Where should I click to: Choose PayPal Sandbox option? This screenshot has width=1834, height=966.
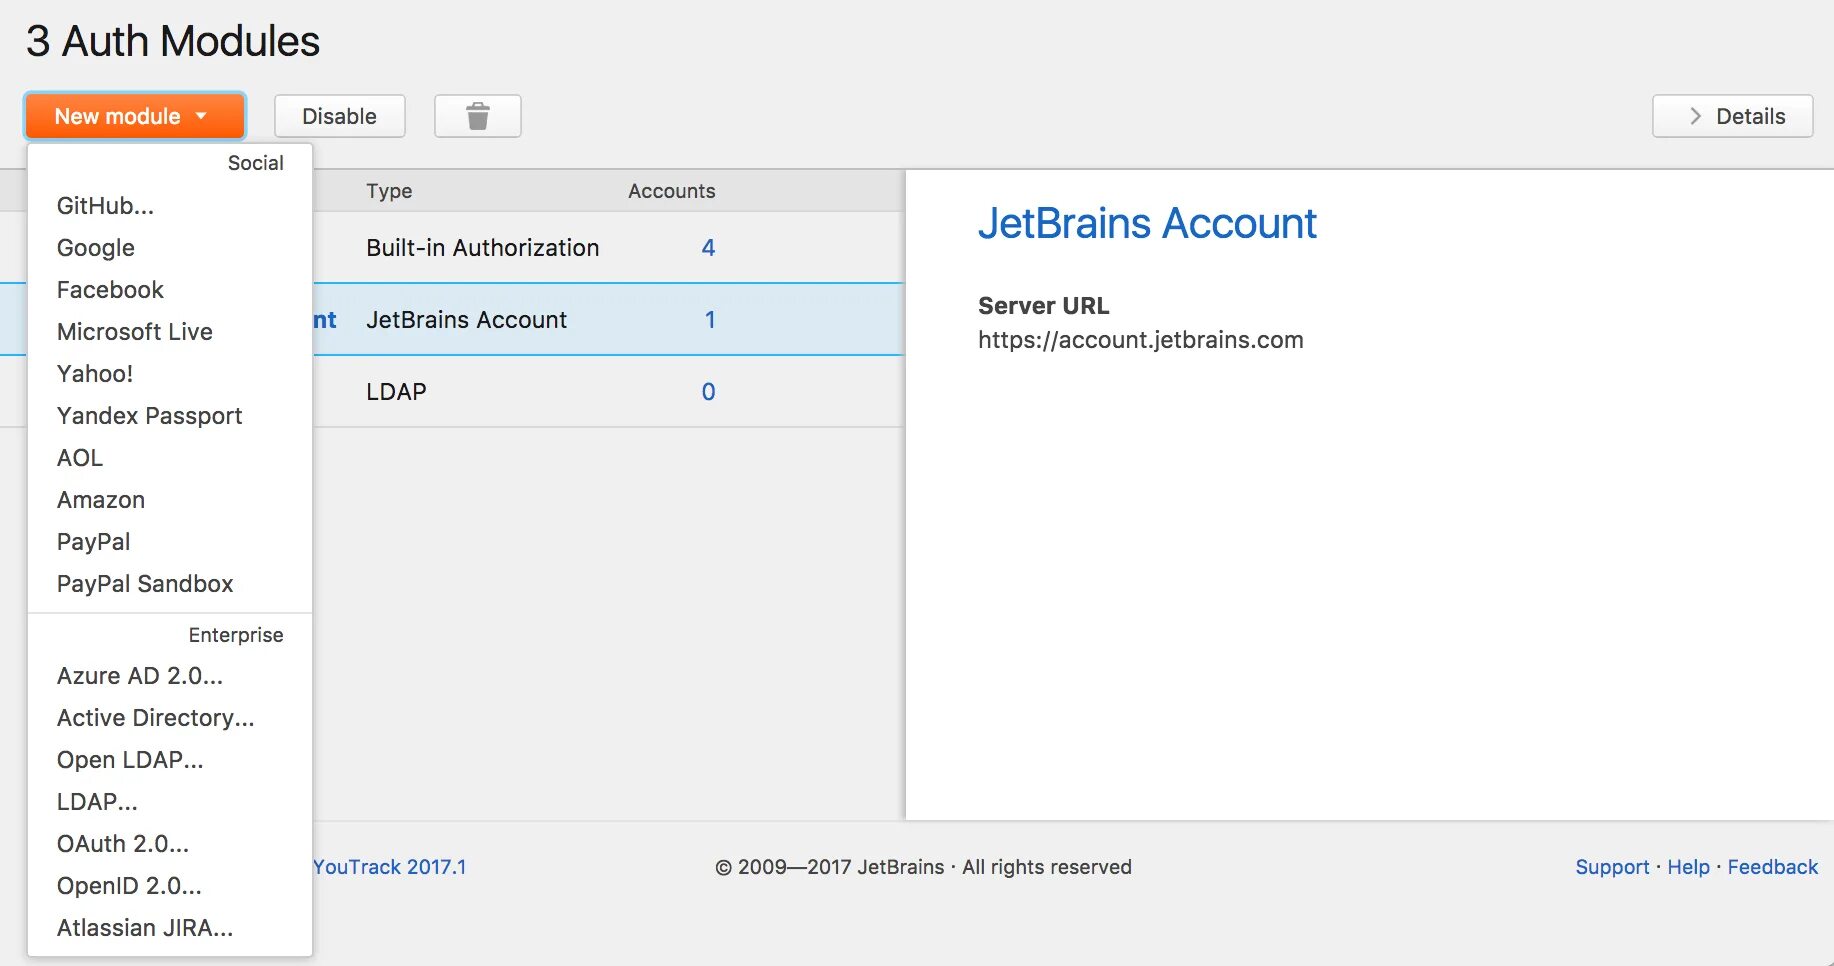coord(145,584)
